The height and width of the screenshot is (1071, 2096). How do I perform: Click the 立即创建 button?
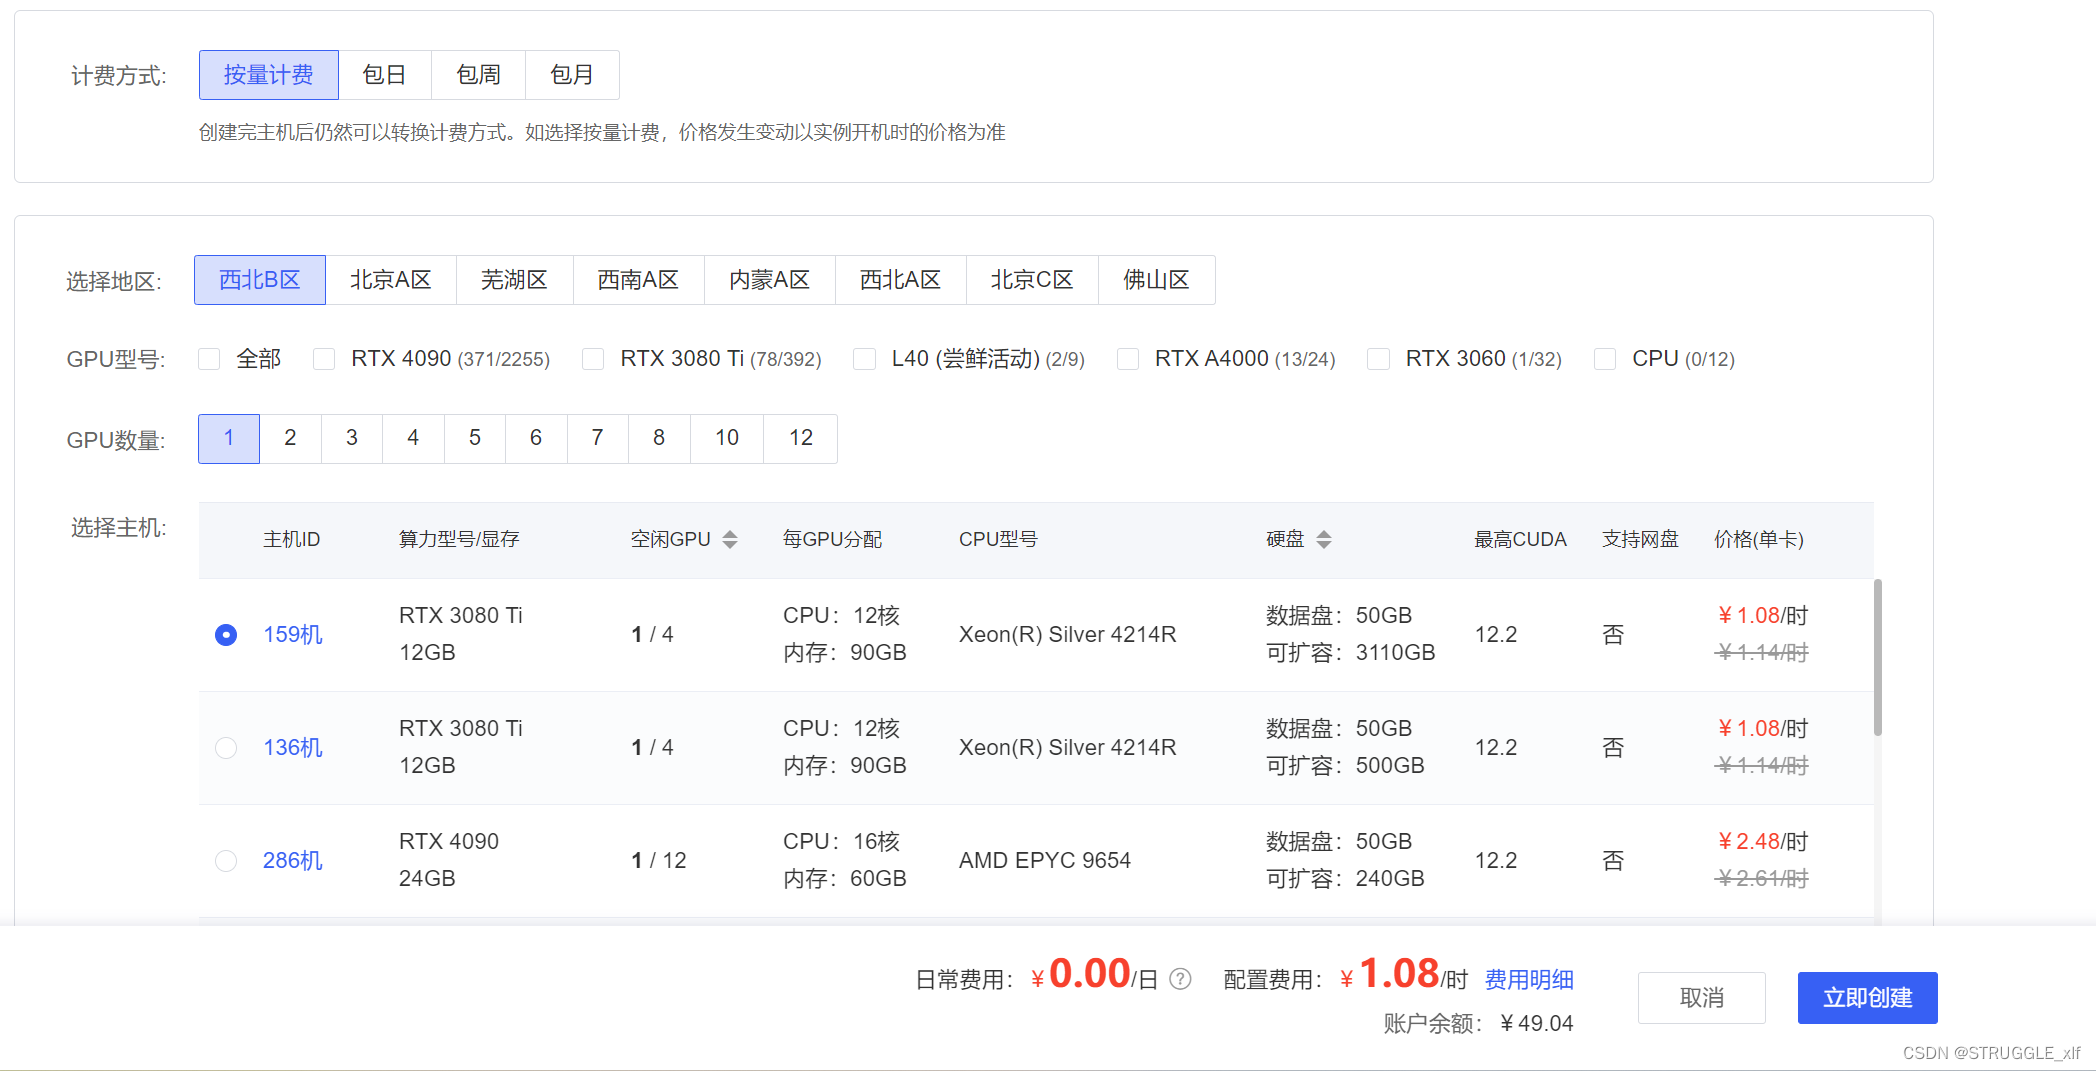coord(1867,998)
